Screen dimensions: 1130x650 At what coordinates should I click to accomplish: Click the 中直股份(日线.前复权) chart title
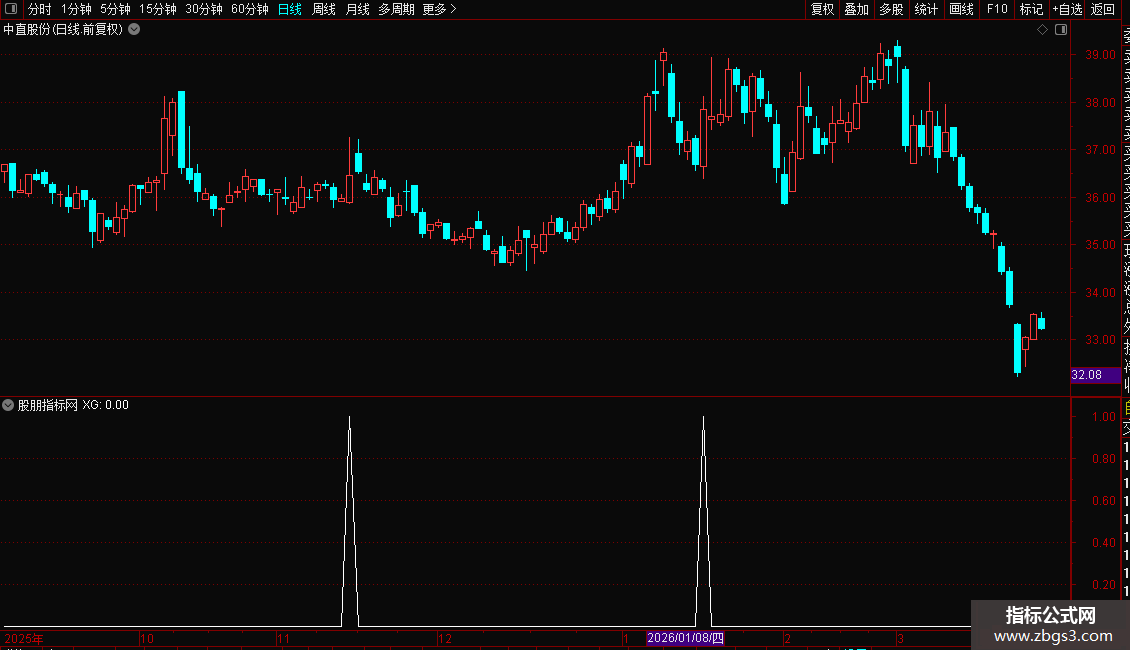click(63, 30)
